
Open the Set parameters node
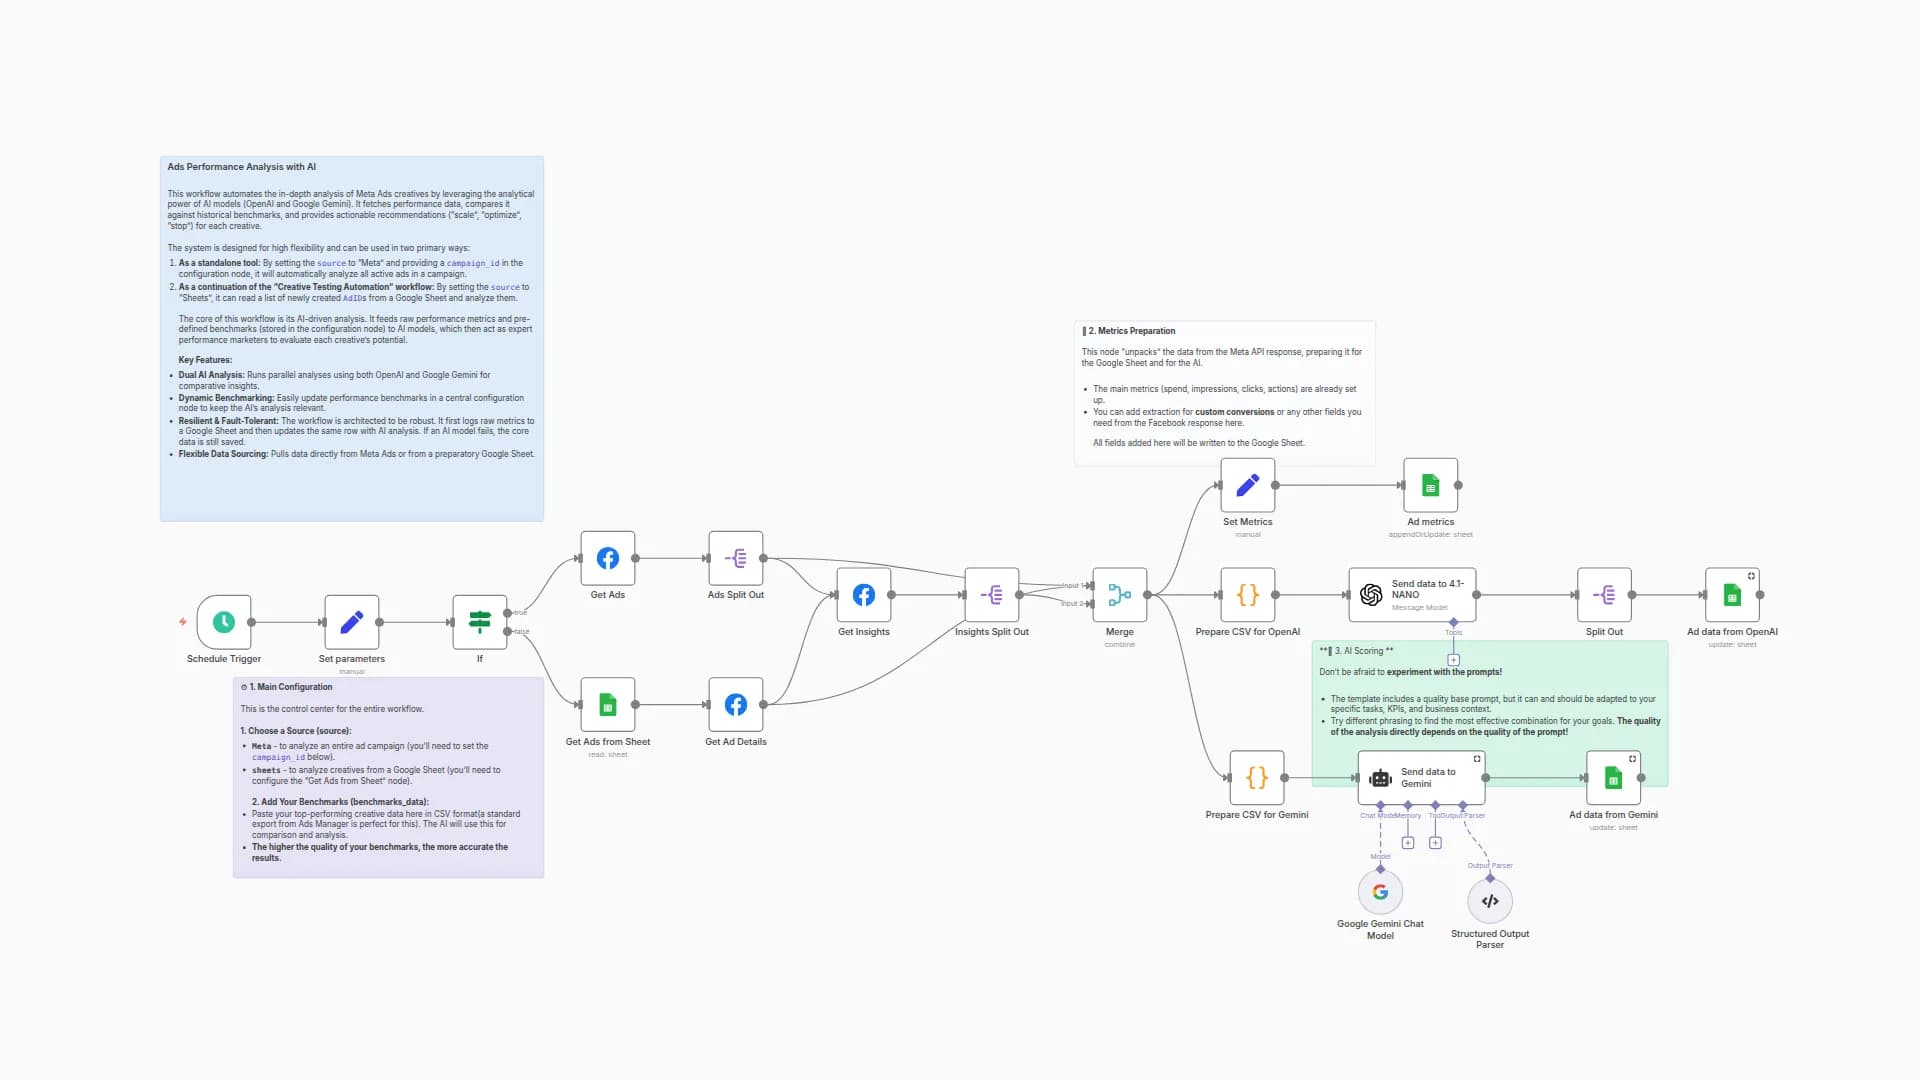(351, 622)
